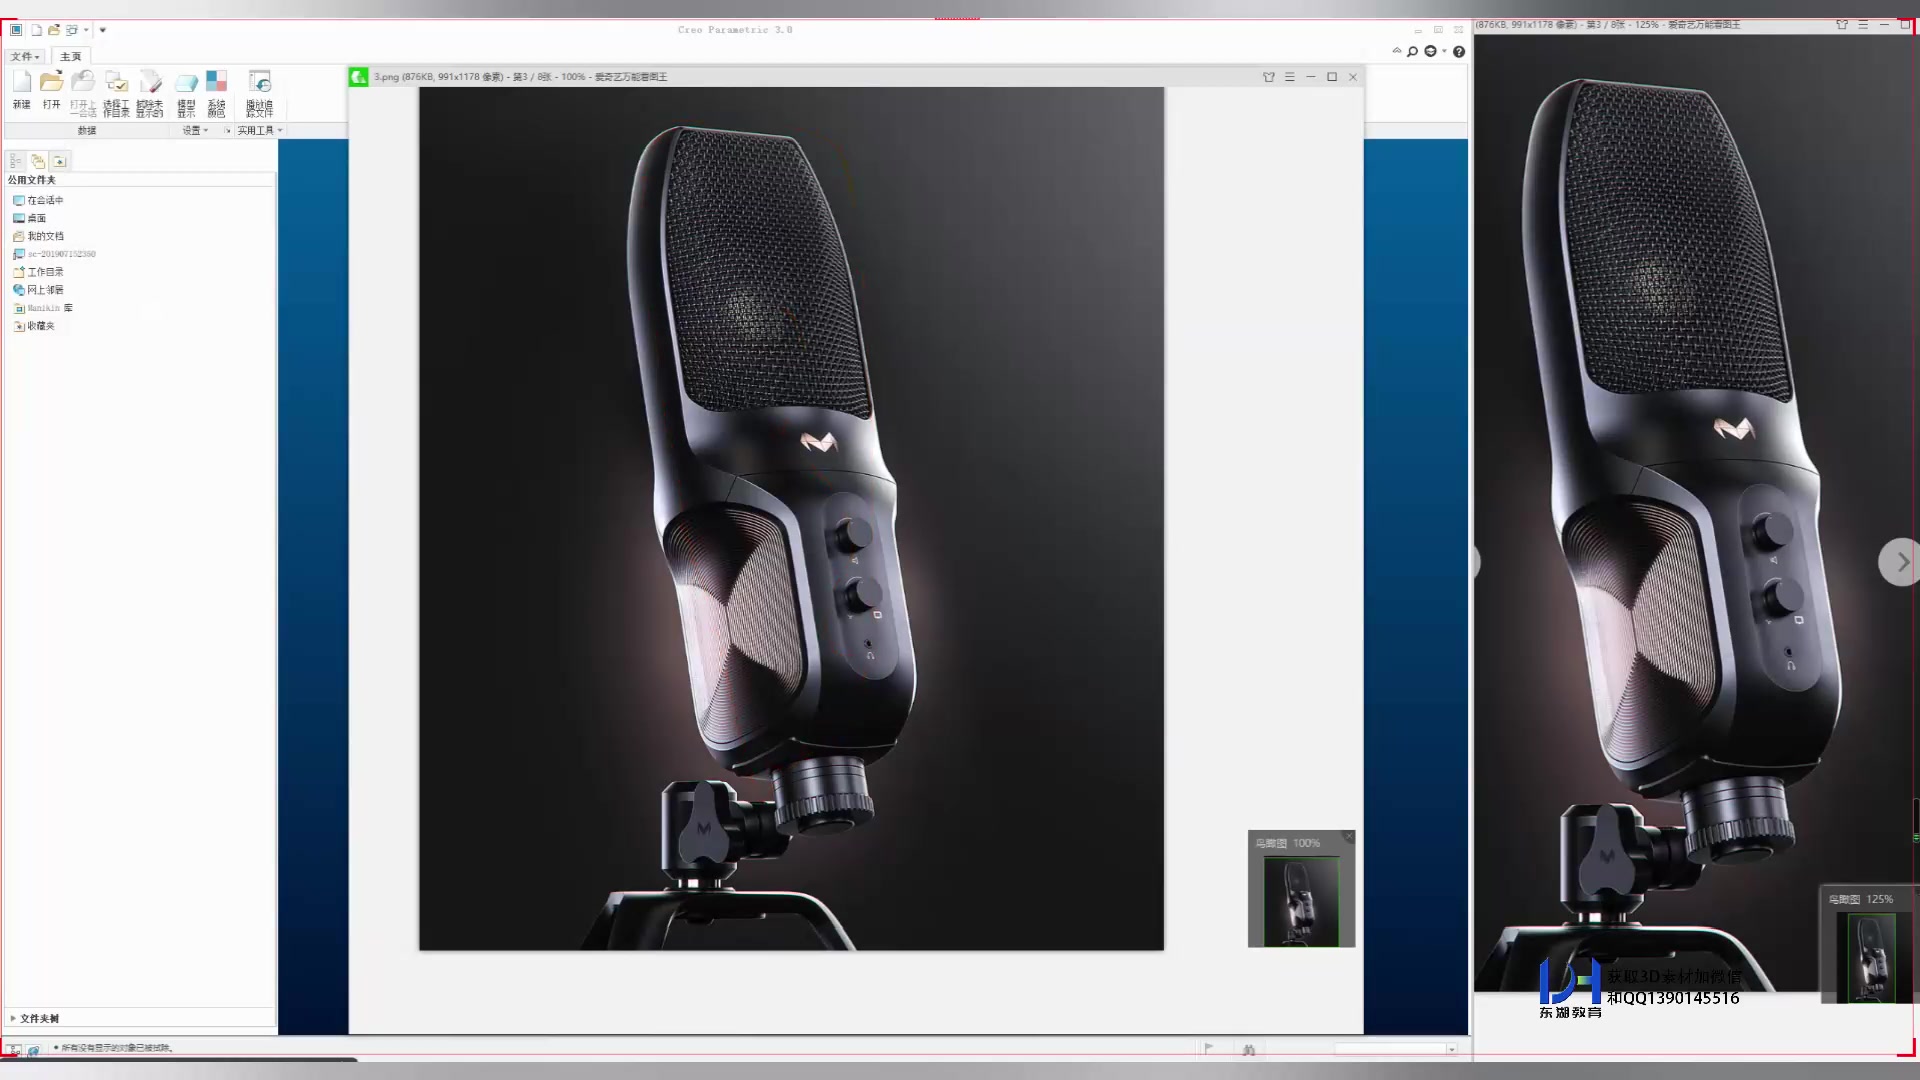This screenshot has width=1920, height=1080.
Task: Click the skin shirt icon in center viewer
Action: 1269,77
